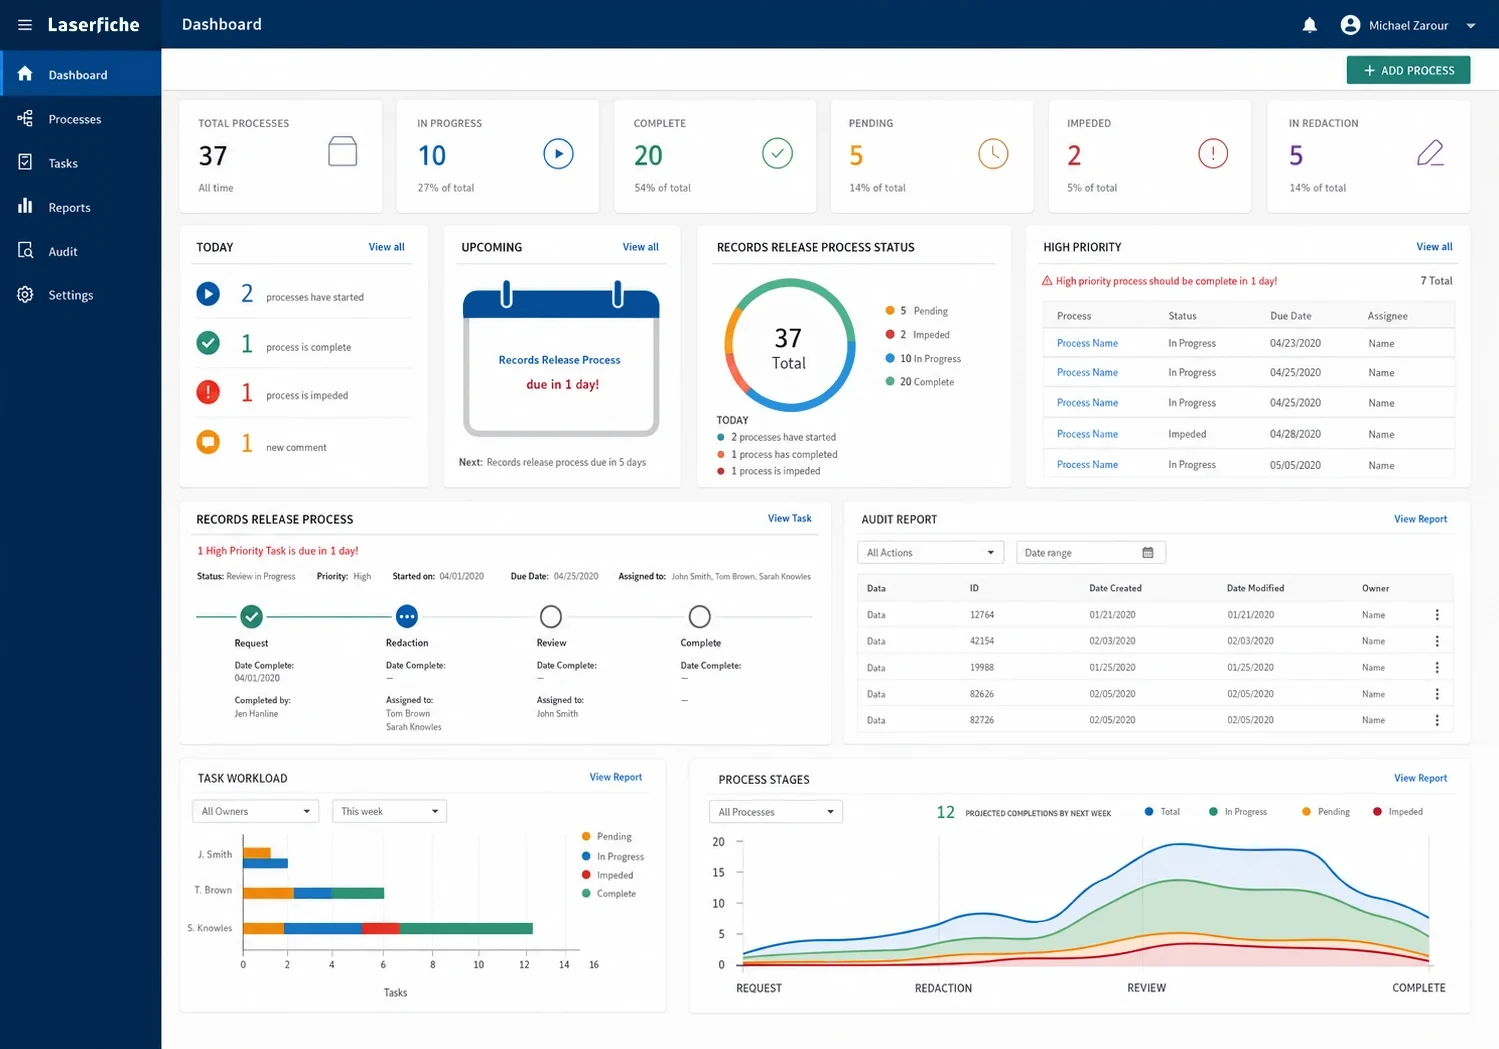Click the completed Request stage marker
Image resolution: width=1499 pixels, height=1049 pixels.
tap(251, 616)
